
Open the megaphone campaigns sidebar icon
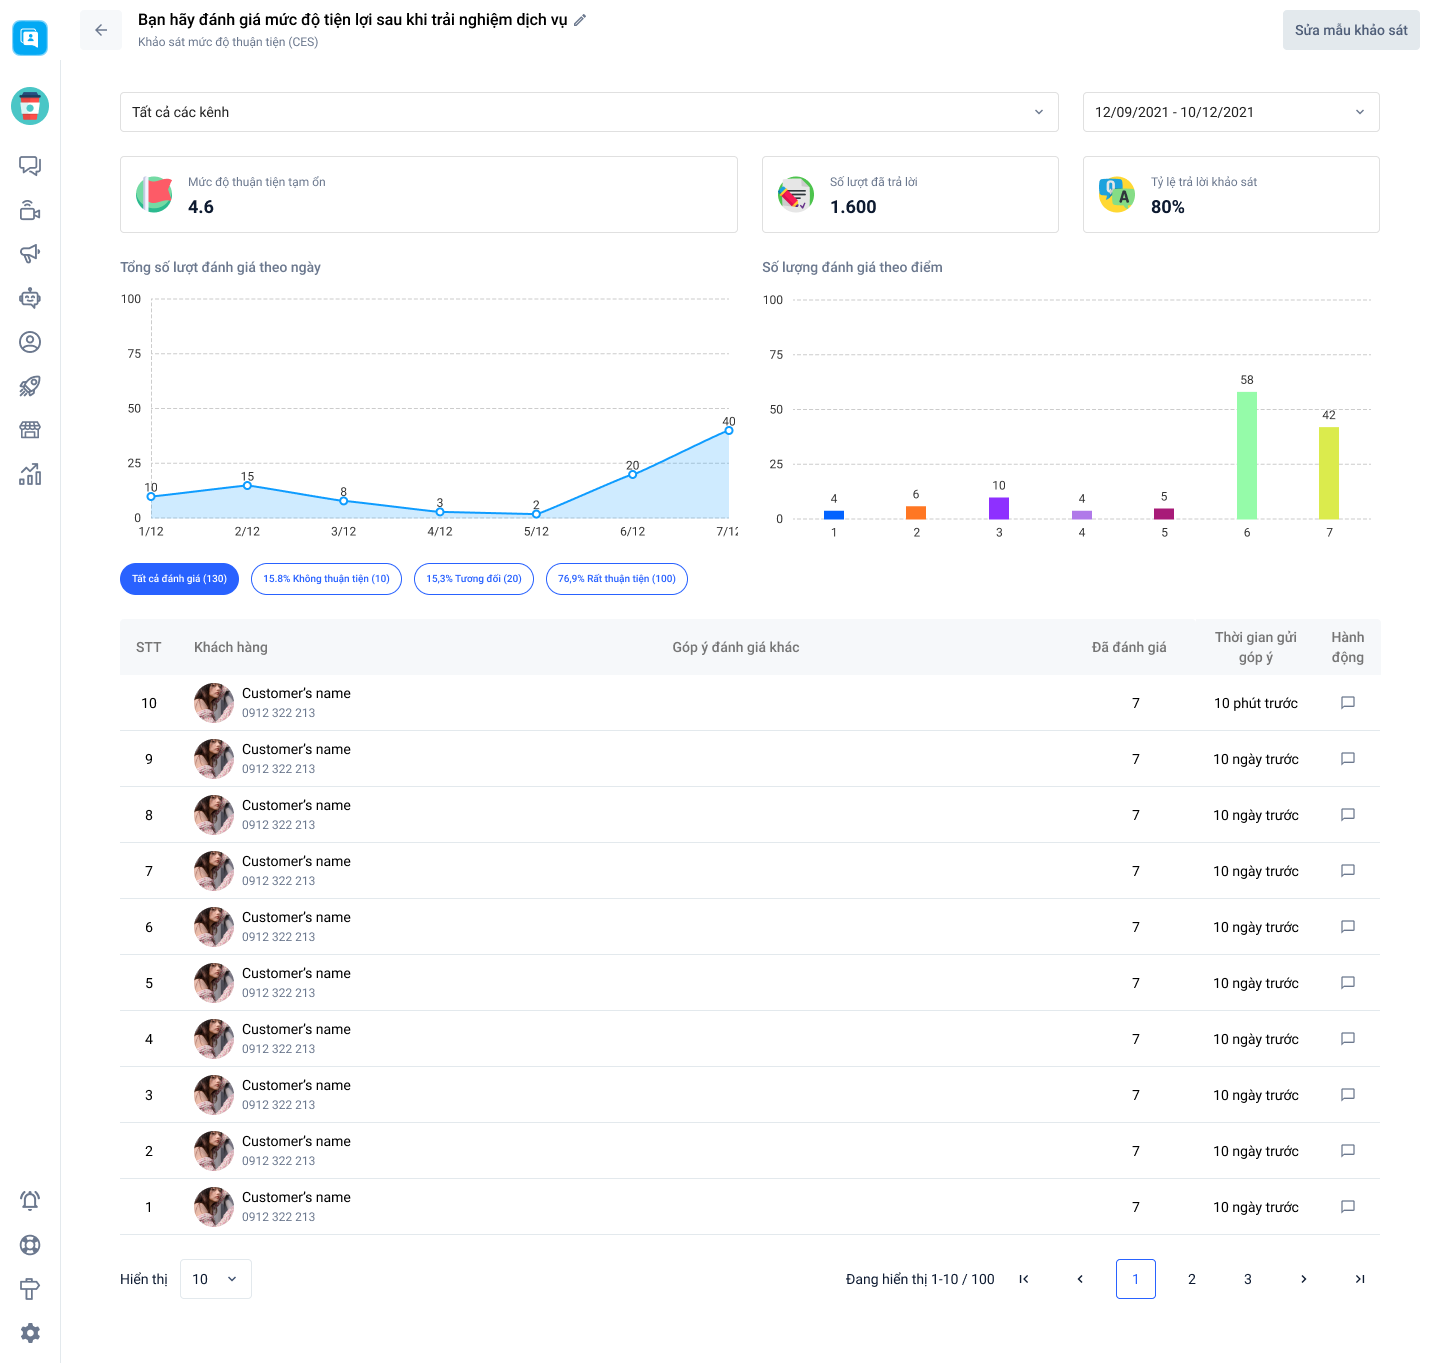coord(30,254)
